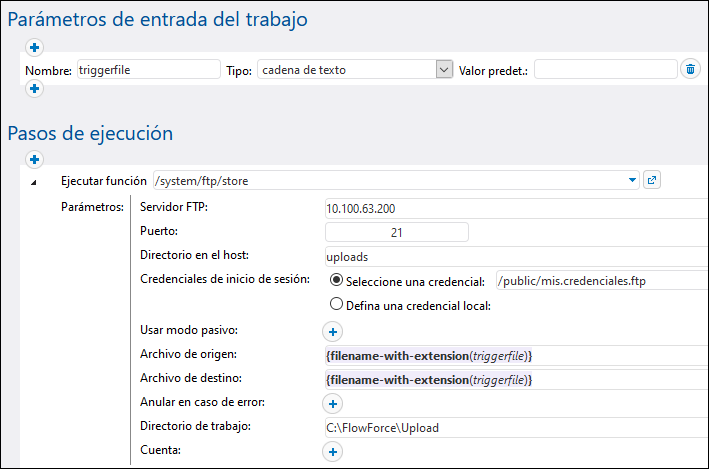Screen dimensions: 709x469
Task: Add value for Cuenta parameter
Action: [x=333, y=452]
